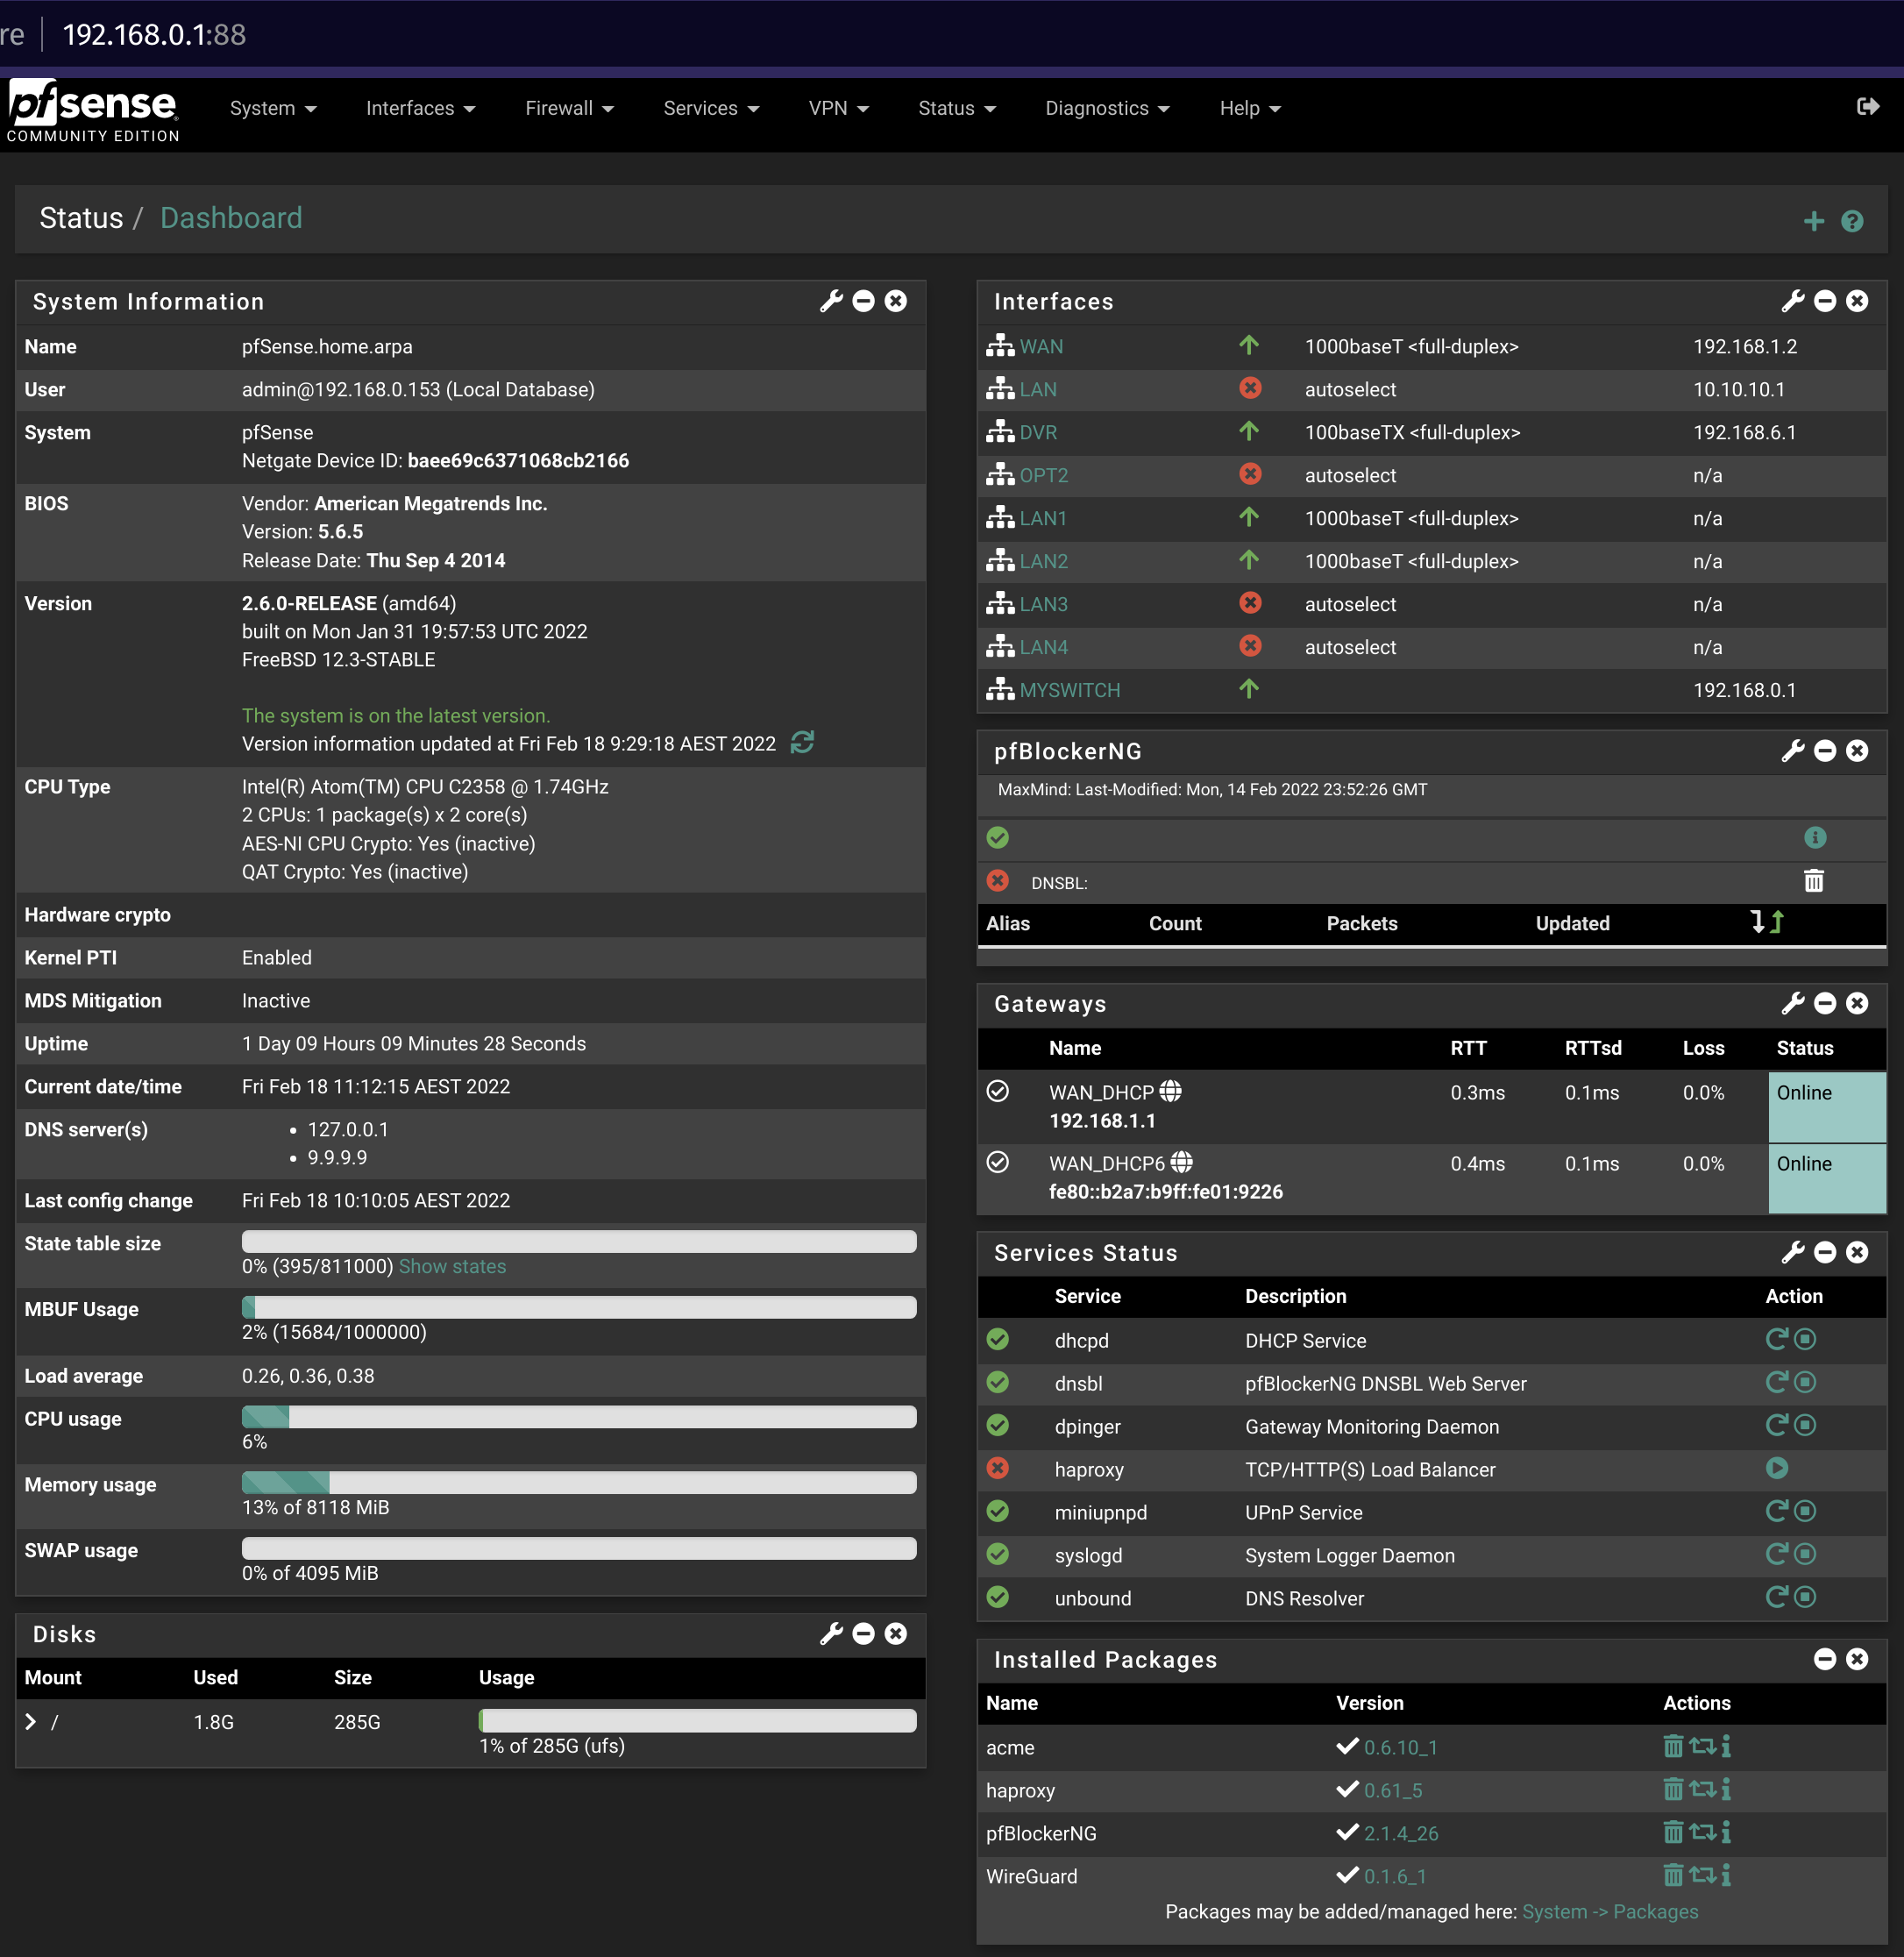Open Interfaces widget wrench settings

1792,301
